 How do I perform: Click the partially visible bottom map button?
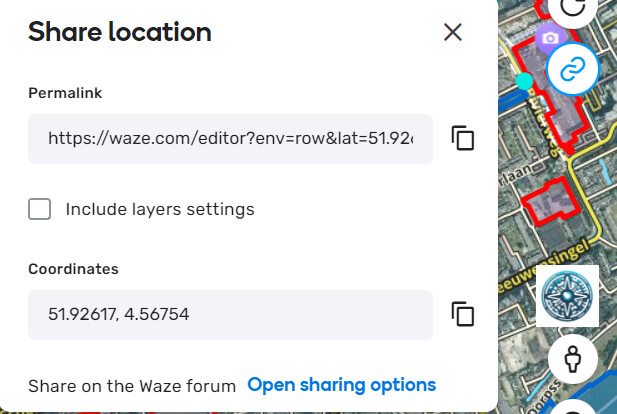(x=573, y=409)
